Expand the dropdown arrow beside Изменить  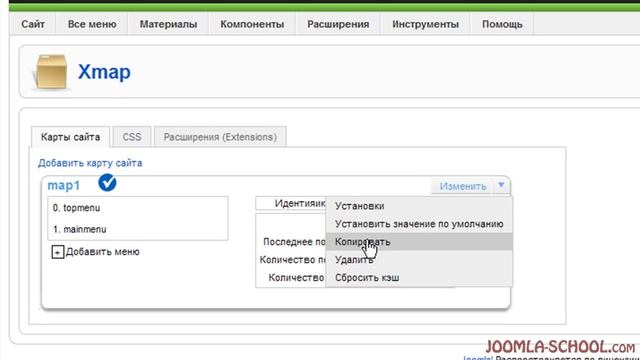[501, 186]
